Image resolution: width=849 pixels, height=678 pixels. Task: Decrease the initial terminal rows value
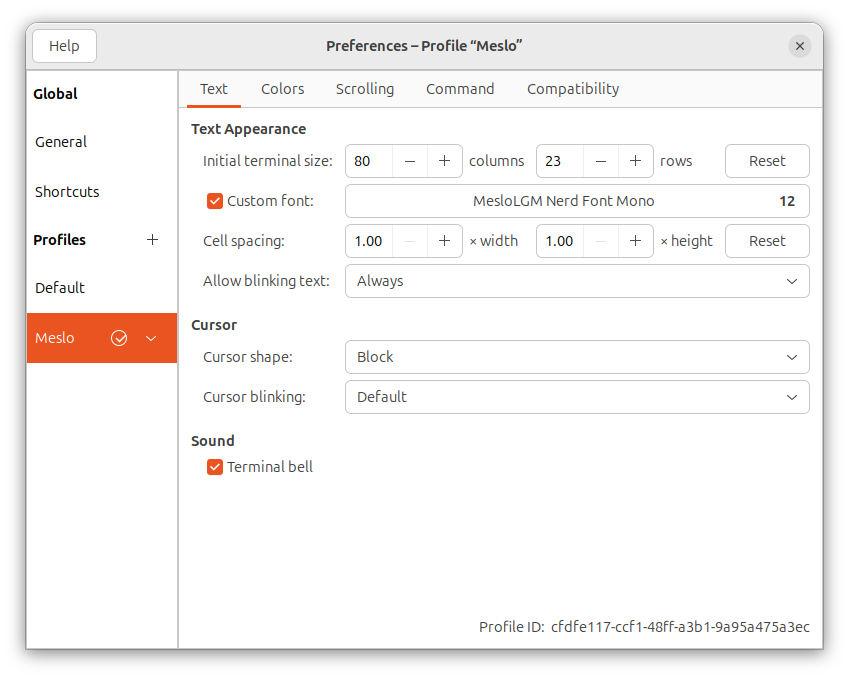click(x=601, y=161)
